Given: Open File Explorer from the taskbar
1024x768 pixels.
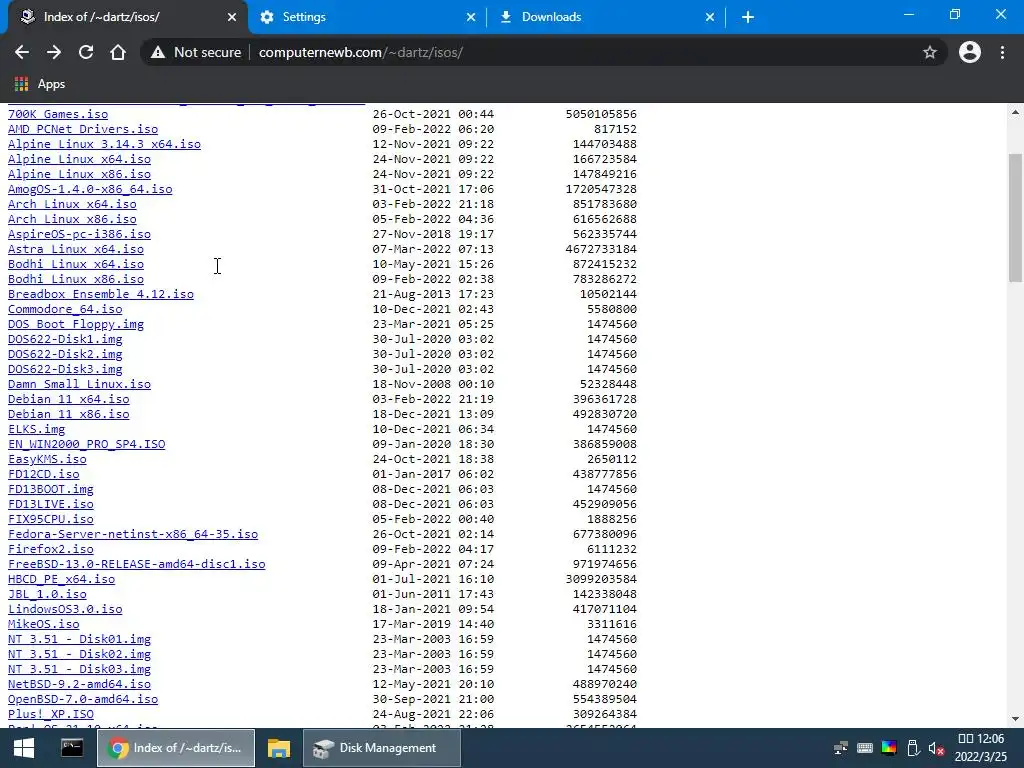Looking at the screenshot, I should tap(279, 748).
